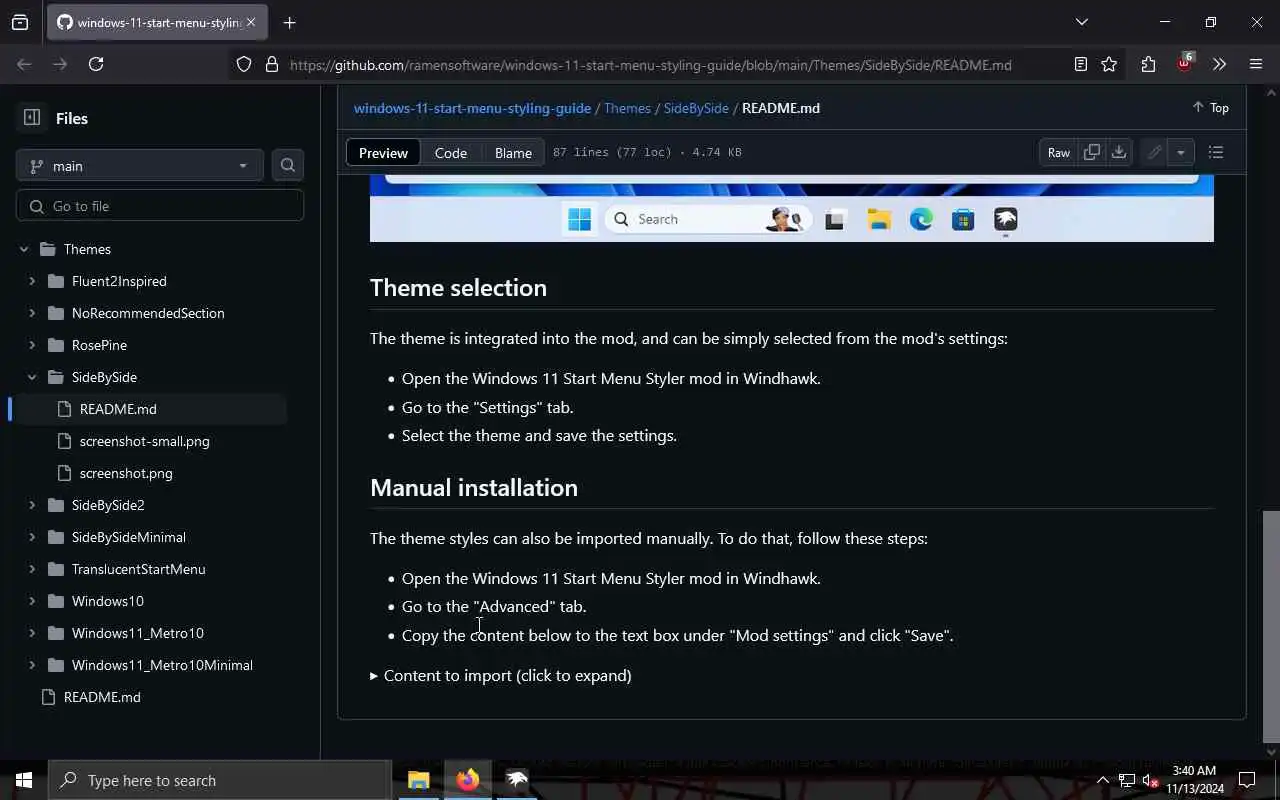This screenshot has width=1280, height=800.
Task: Open more edit options dropdown arrow
Action: coord(1181,153)
